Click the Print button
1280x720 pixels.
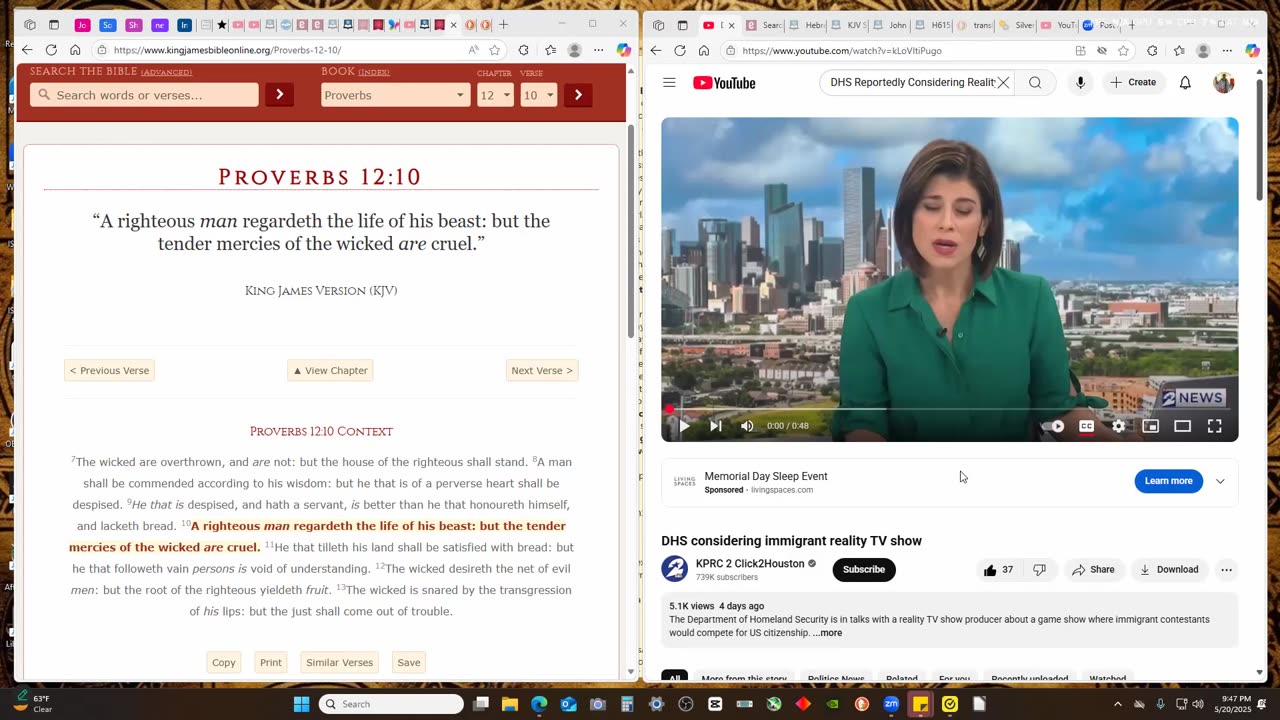pyautogui.click(x=271, y=662)
